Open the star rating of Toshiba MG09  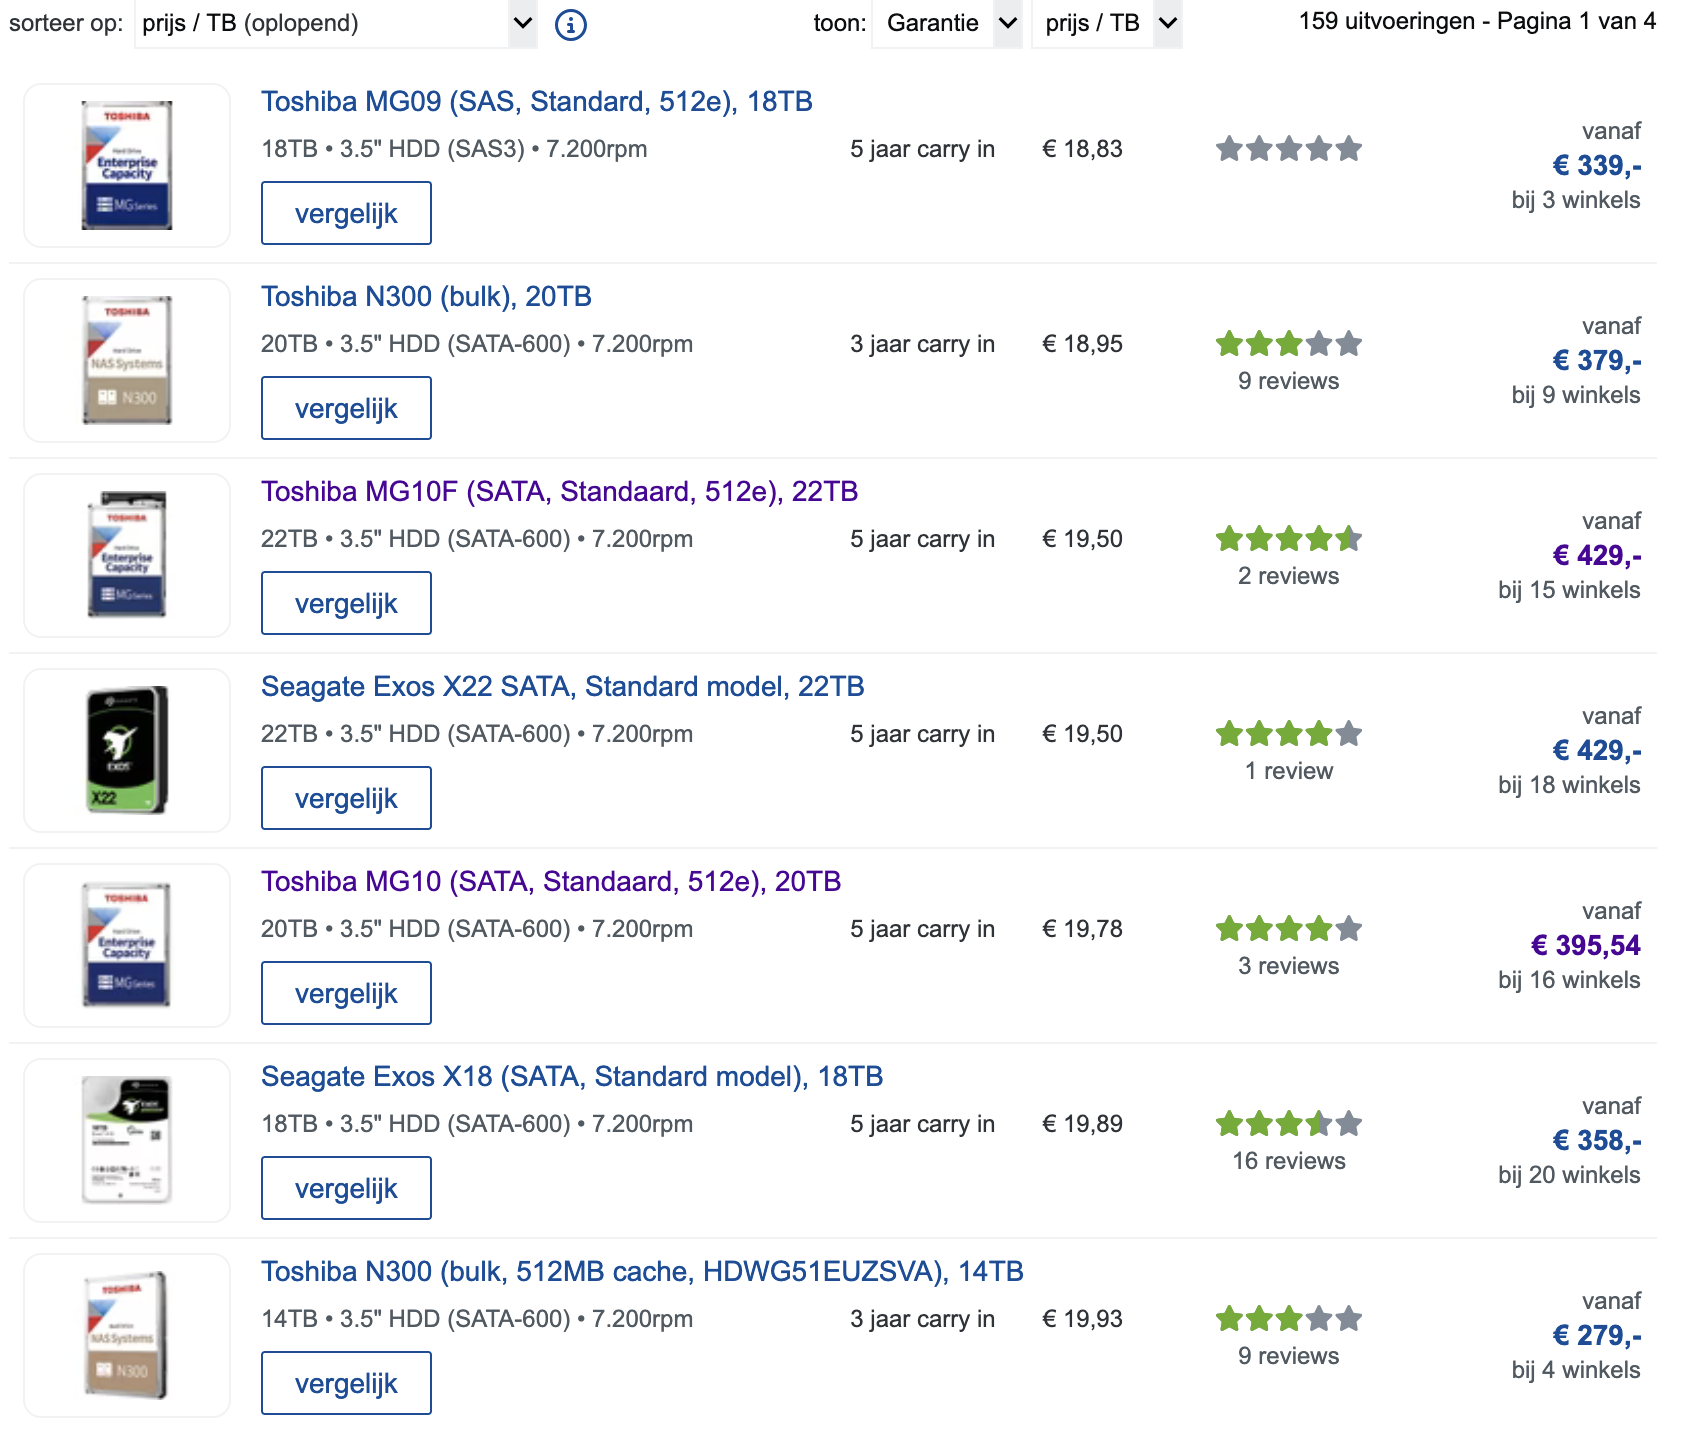pyautogui.click(x=1288, y=149)
